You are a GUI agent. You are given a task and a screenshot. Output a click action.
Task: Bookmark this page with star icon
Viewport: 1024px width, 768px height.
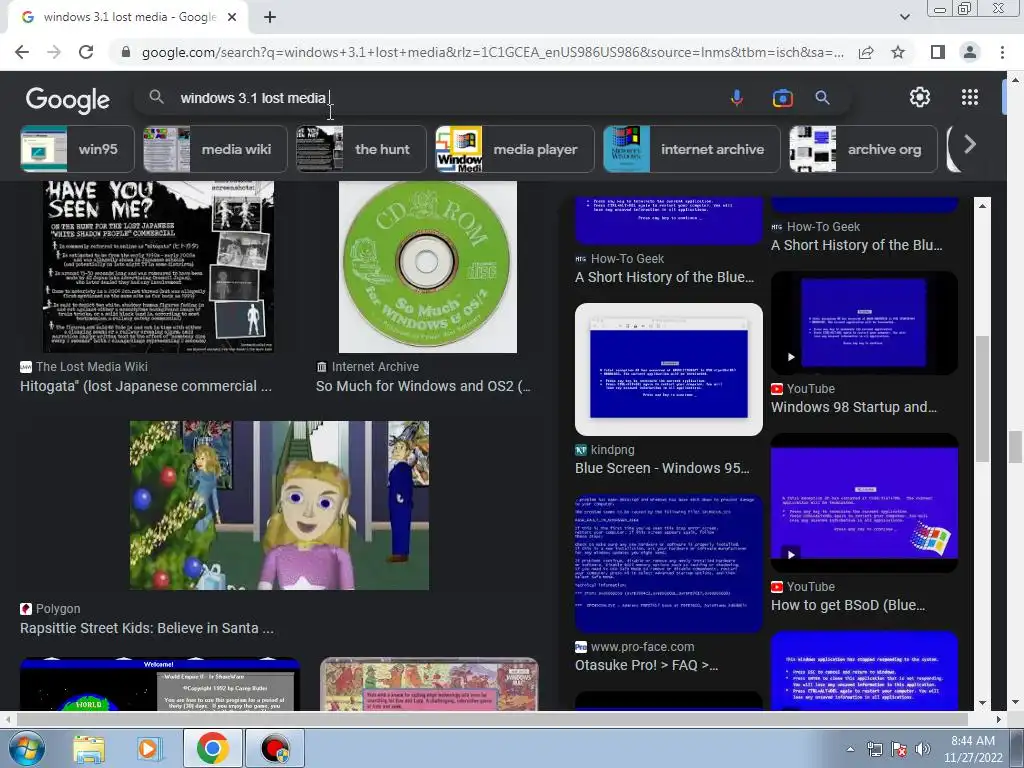click(898, 52)
